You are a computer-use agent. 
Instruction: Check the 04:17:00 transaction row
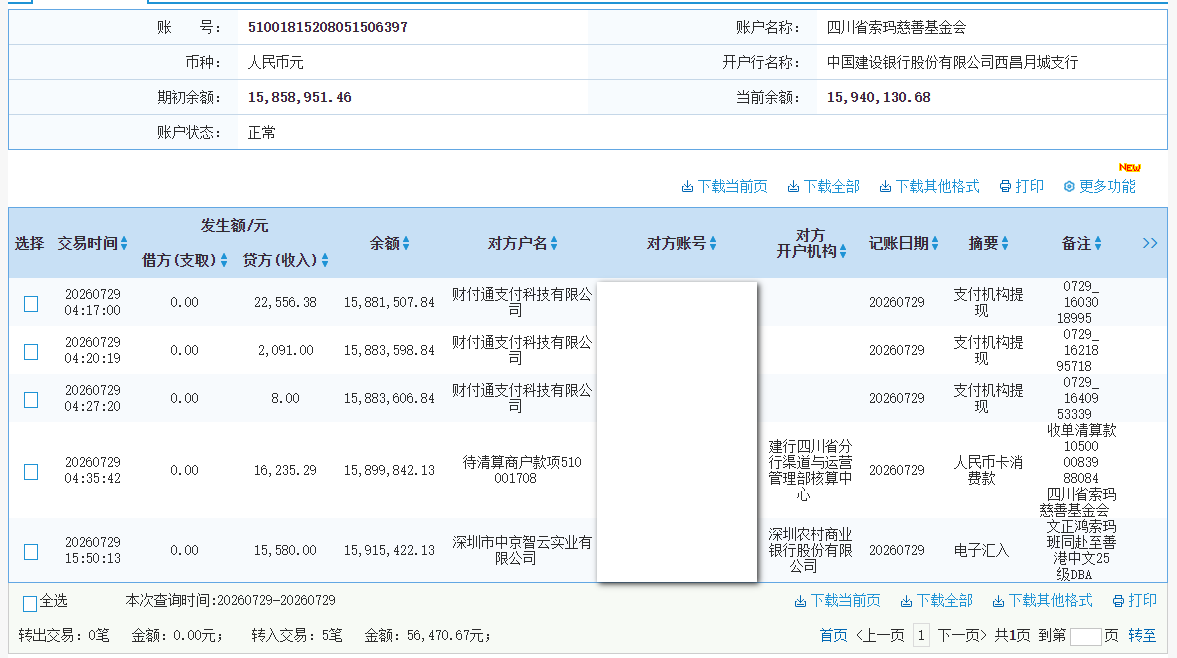[x=31, y=304]
